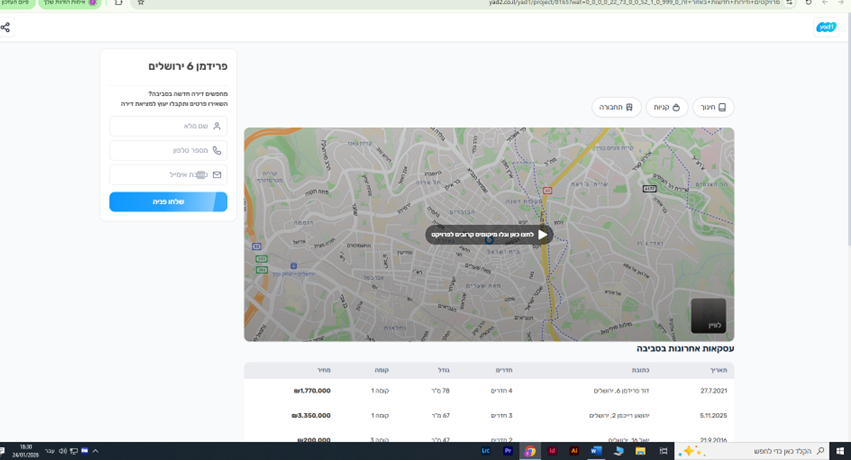
Task: Select the חינוך (education) map filter chip
Action: 713,107
